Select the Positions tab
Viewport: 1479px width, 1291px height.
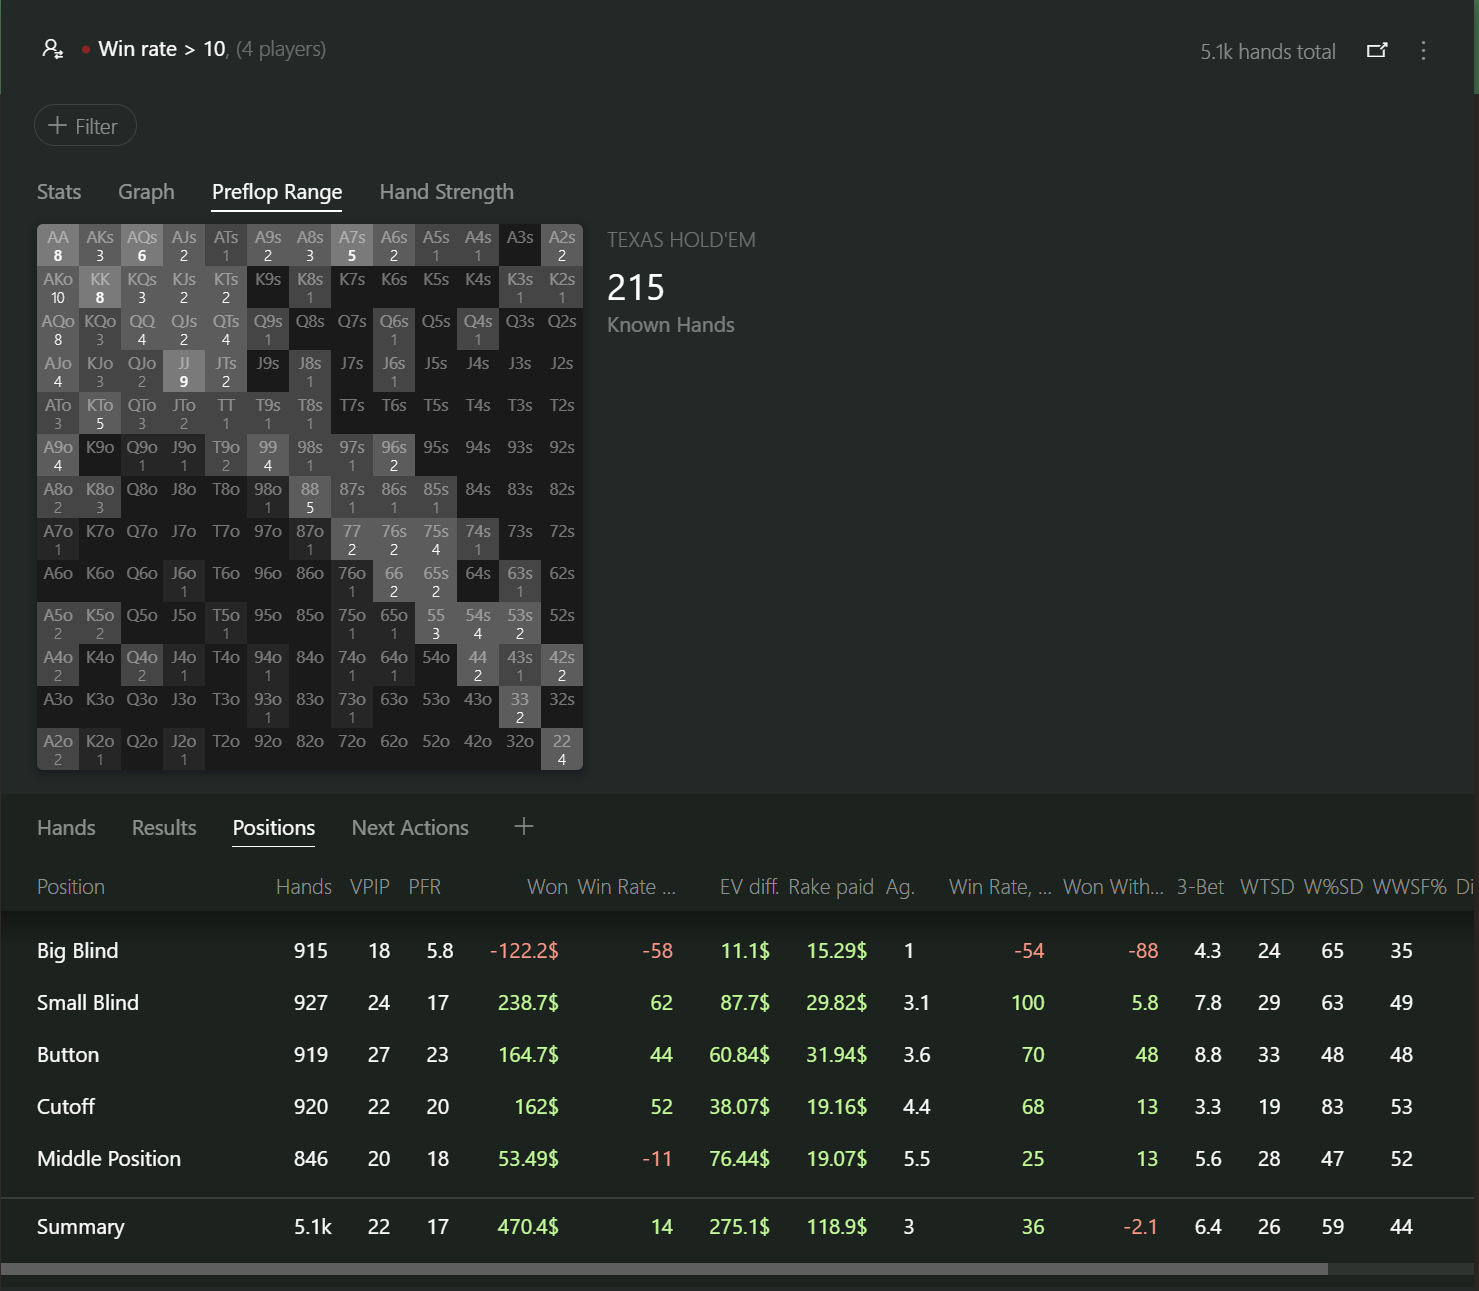click(x=274, y=828)
